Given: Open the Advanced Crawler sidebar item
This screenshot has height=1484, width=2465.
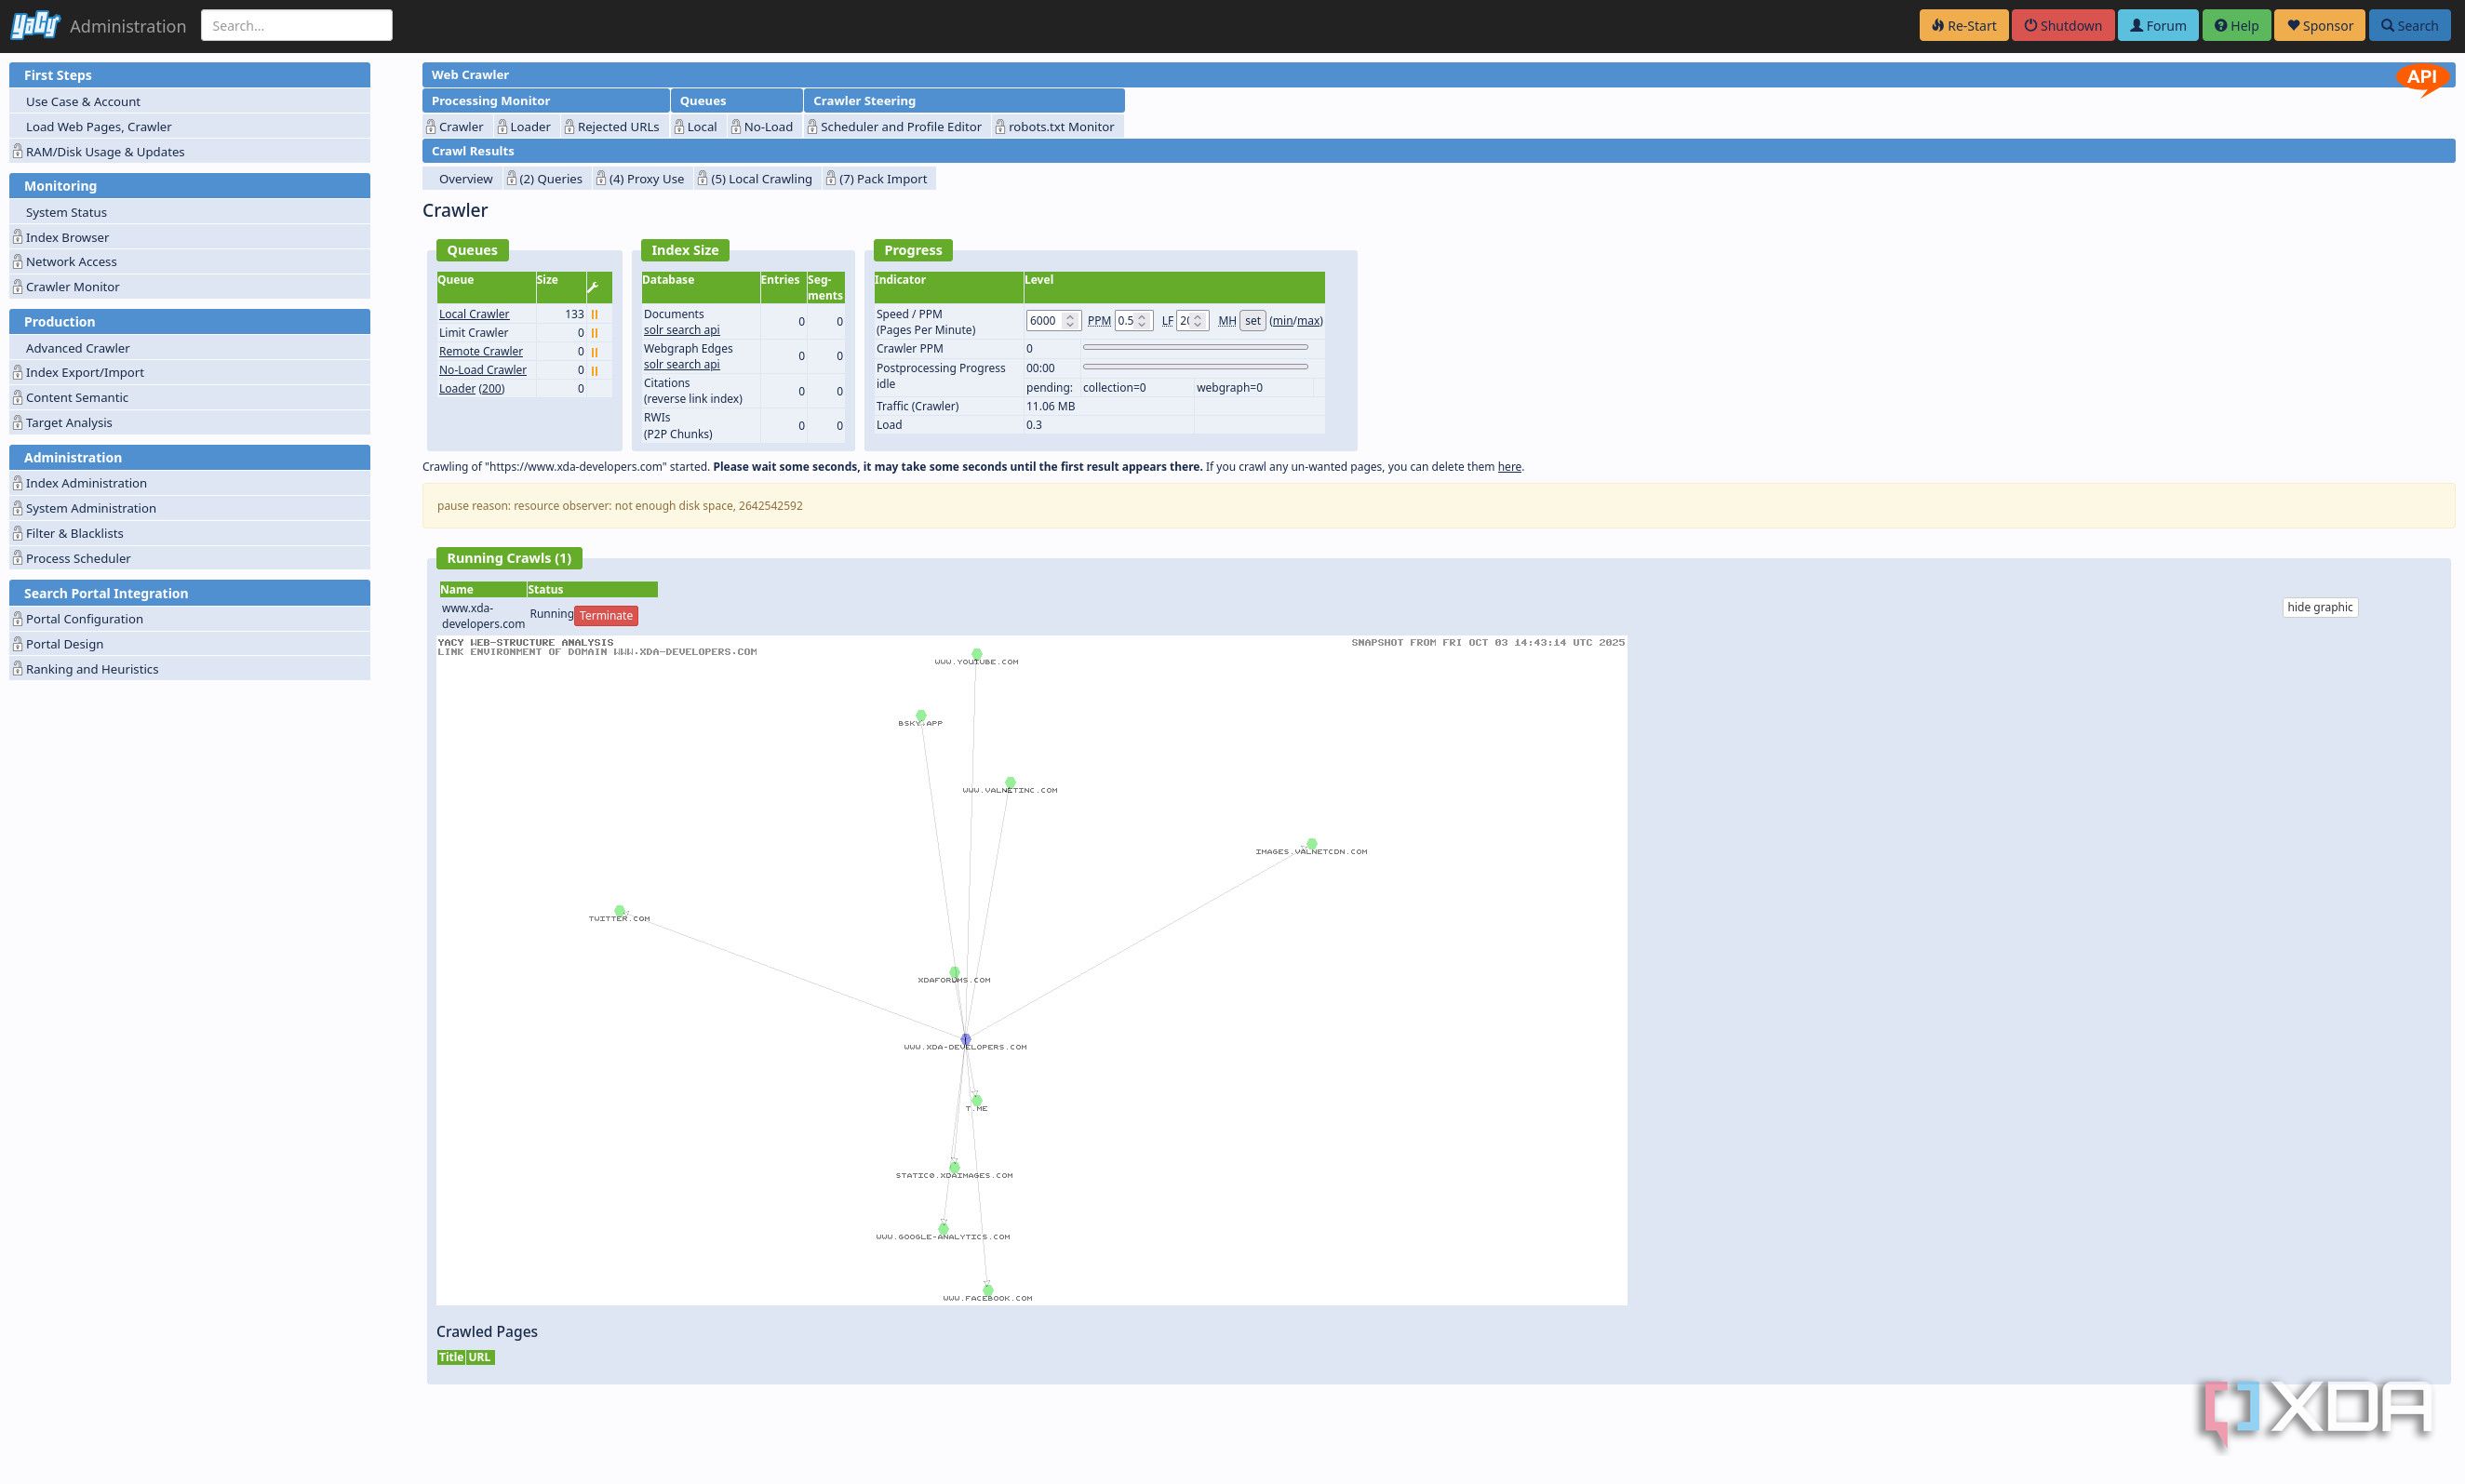Looking at the screenshot, I should coord(190,348).
